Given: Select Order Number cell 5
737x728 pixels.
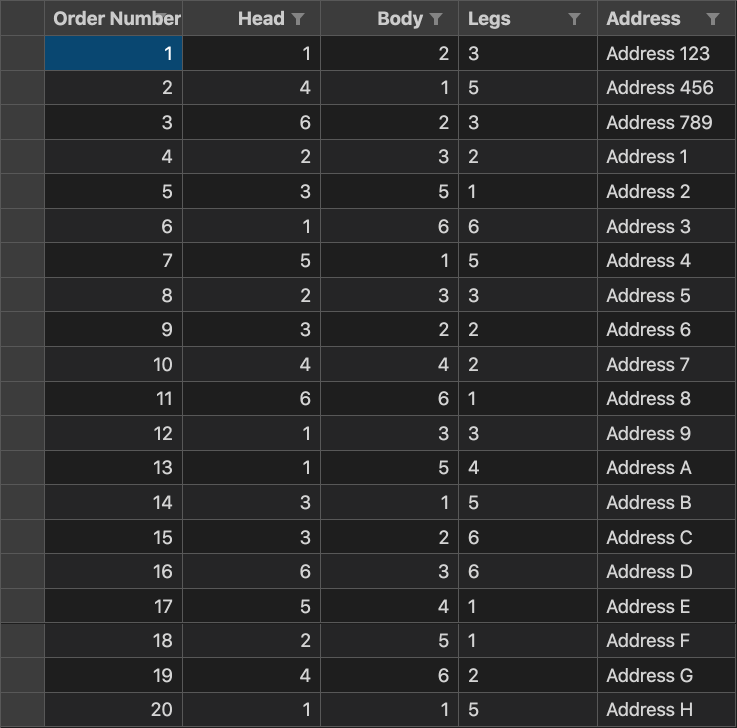Looking at the screenshot, I should coord(114,191).
